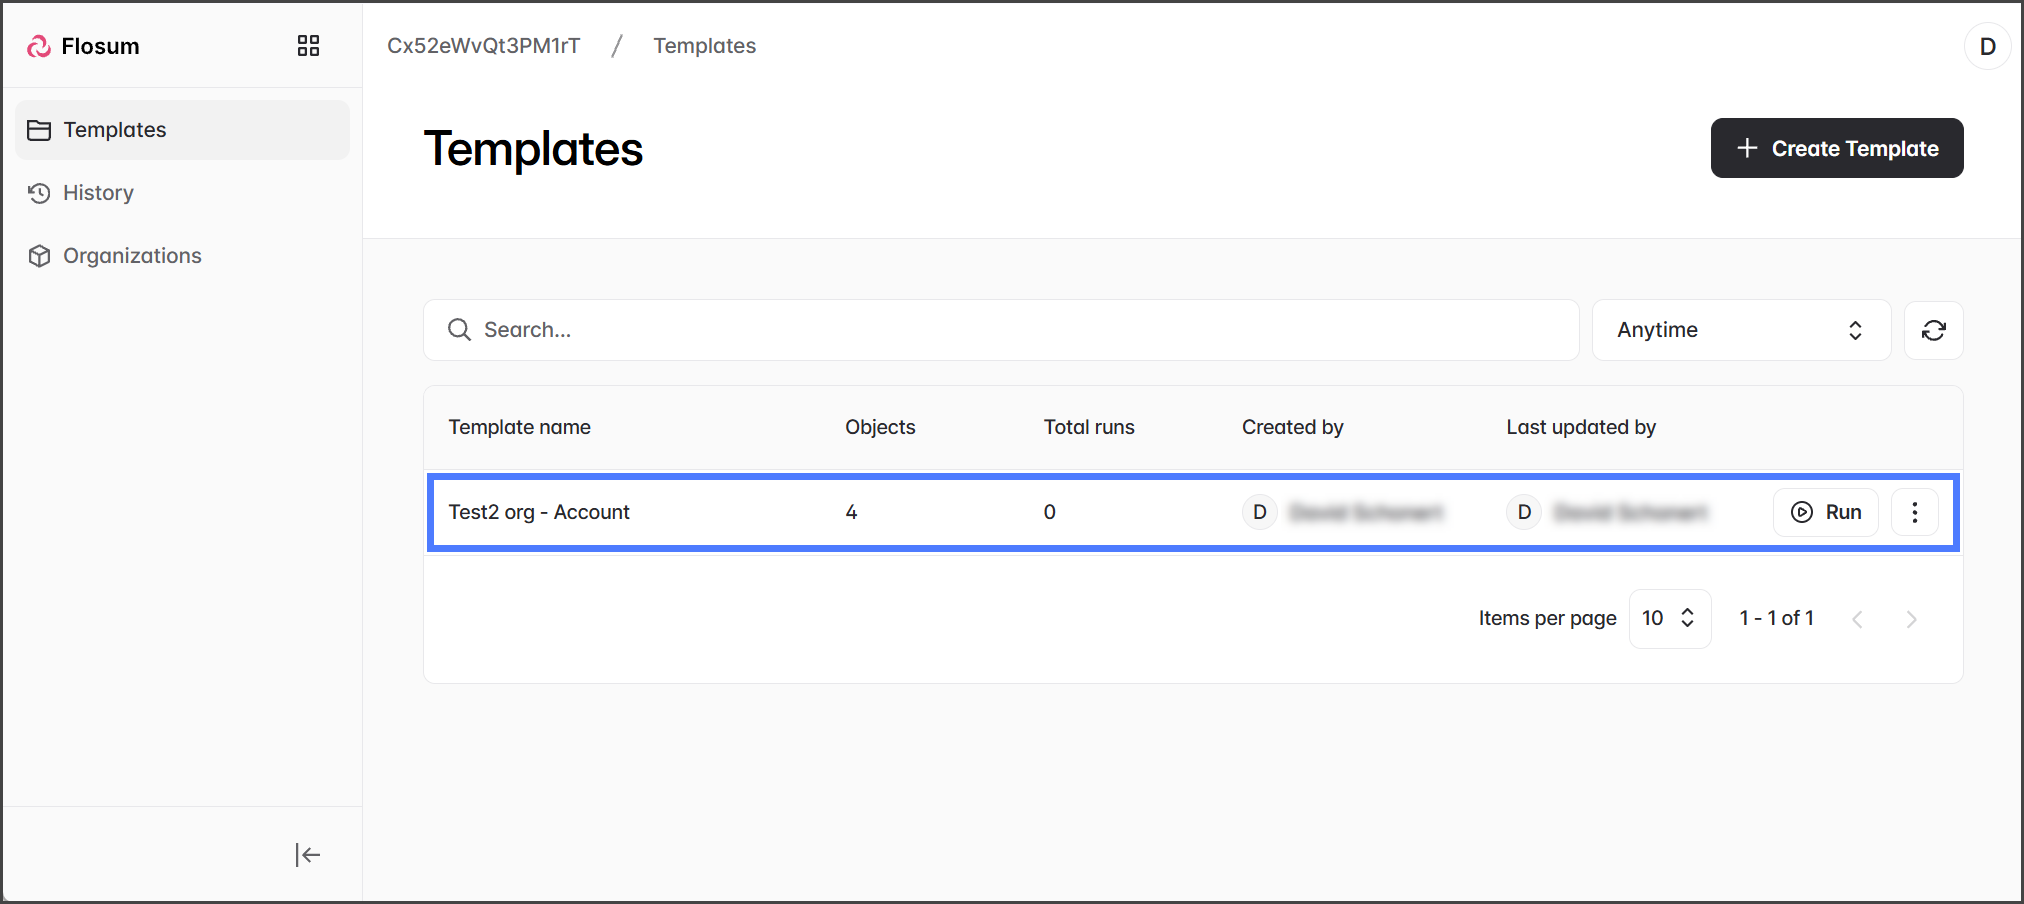Click the Templates breadcrumb link

coord(704,46)
